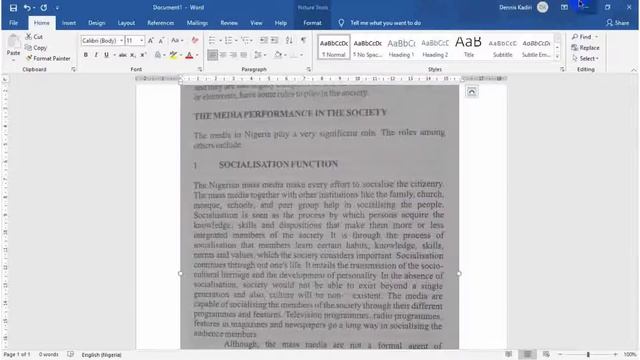640x360 pixels.
Task: Switch to Read Mode view
Action: 508,354
